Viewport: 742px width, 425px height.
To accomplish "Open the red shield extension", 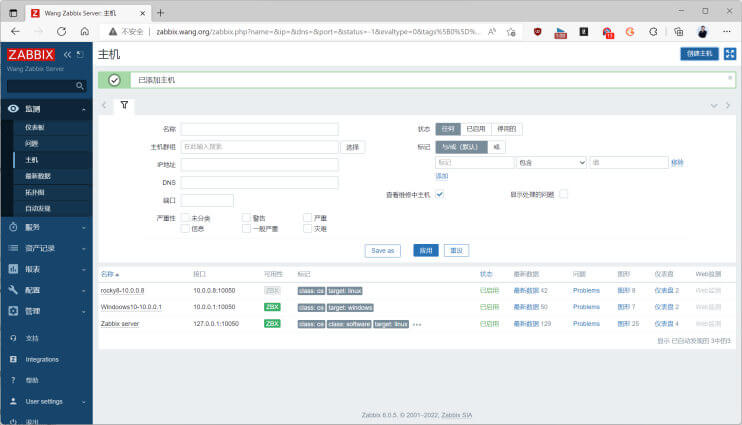I will 538,32.
